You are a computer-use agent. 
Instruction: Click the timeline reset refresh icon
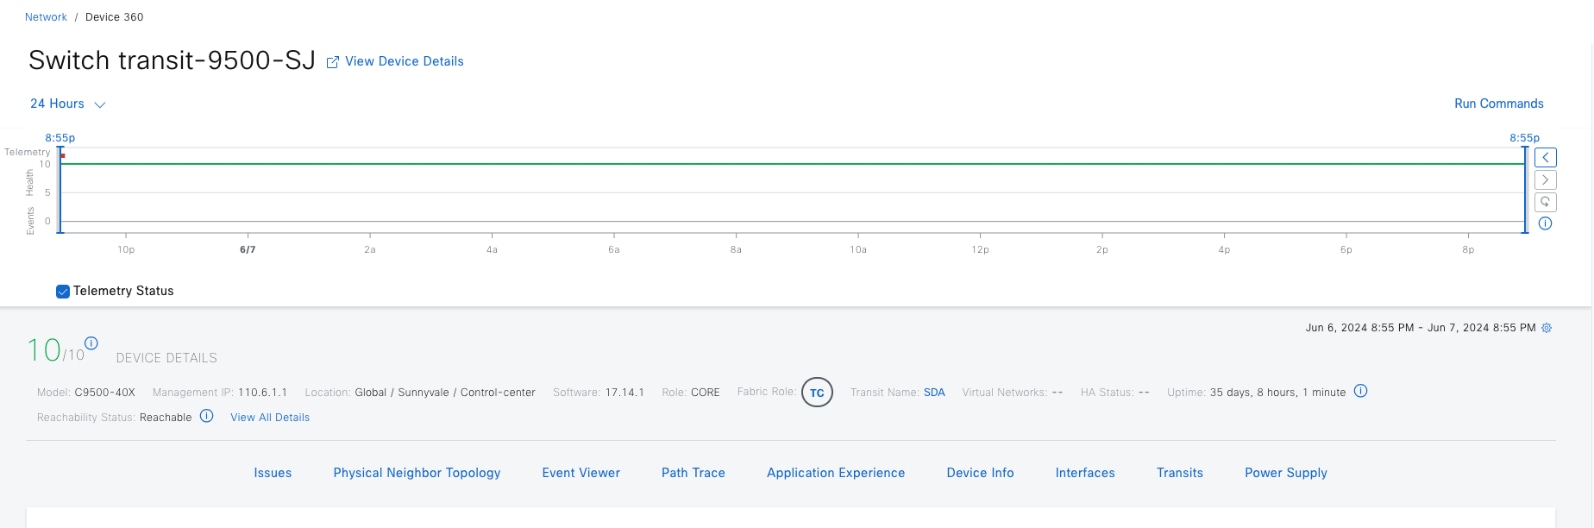(1545, 202)
